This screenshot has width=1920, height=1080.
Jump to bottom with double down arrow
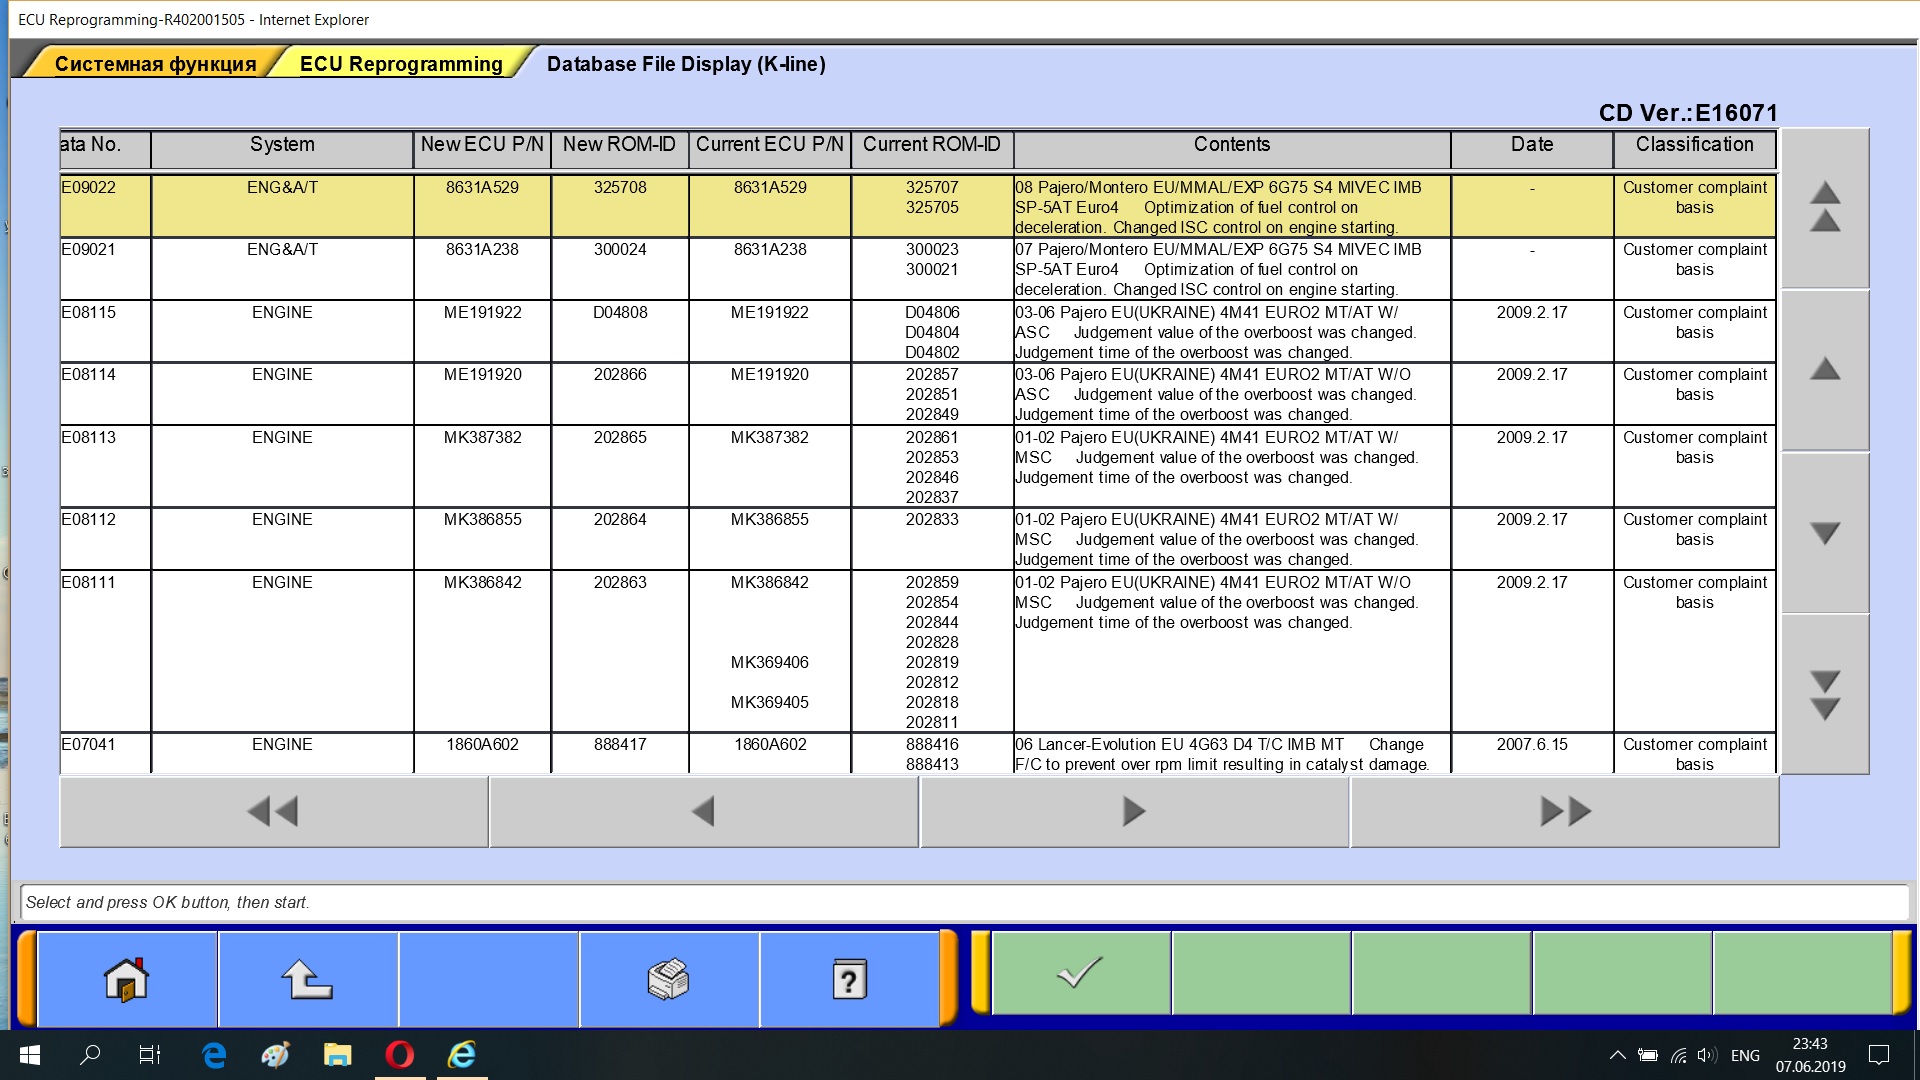[x=1824, y=695]
